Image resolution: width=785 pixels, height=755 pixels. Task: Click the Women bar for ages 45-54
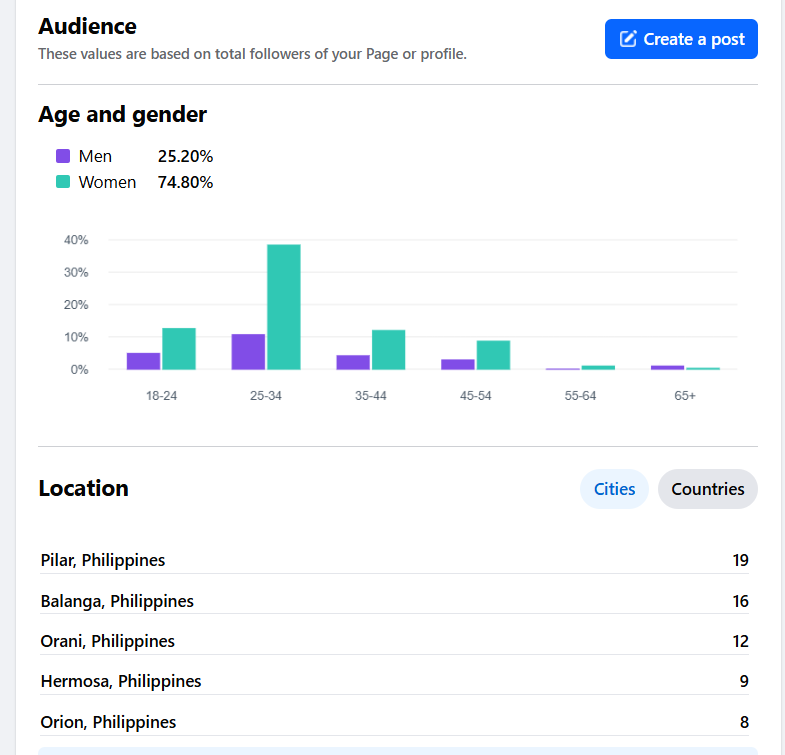(x=493, y=355)
